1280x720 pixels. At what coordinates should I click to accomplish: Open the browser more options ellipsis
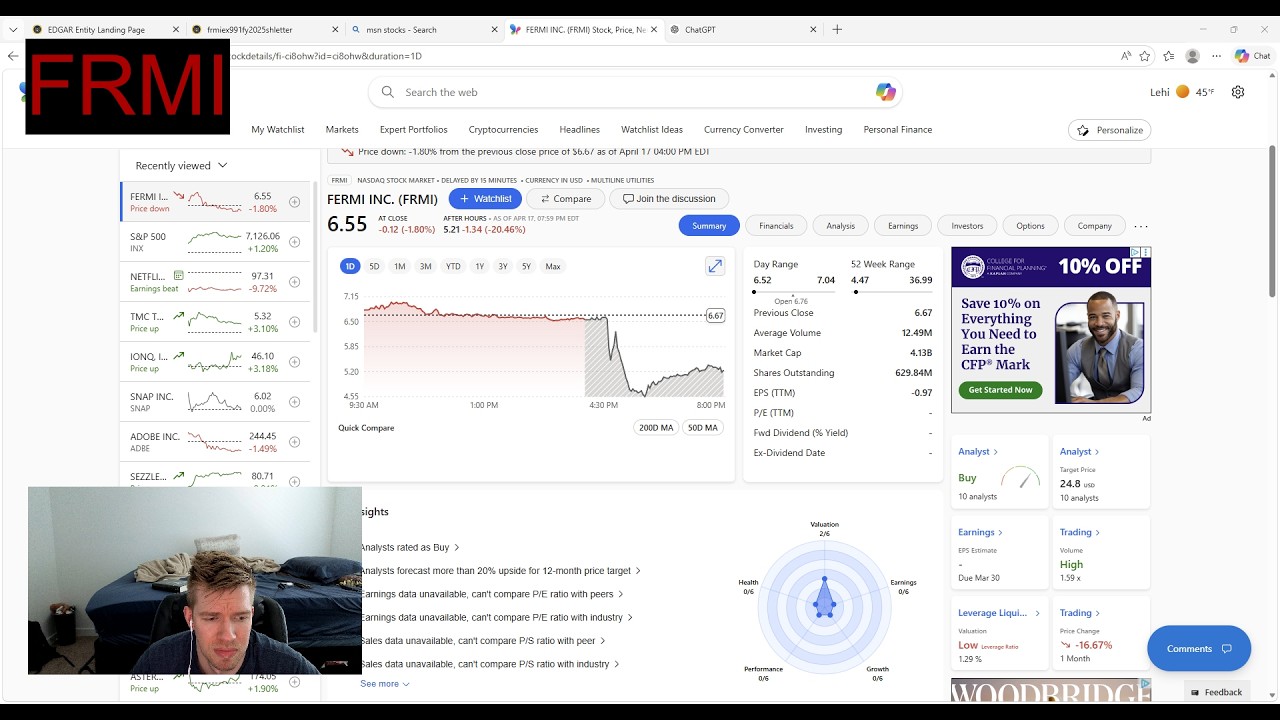point(1216,56)
